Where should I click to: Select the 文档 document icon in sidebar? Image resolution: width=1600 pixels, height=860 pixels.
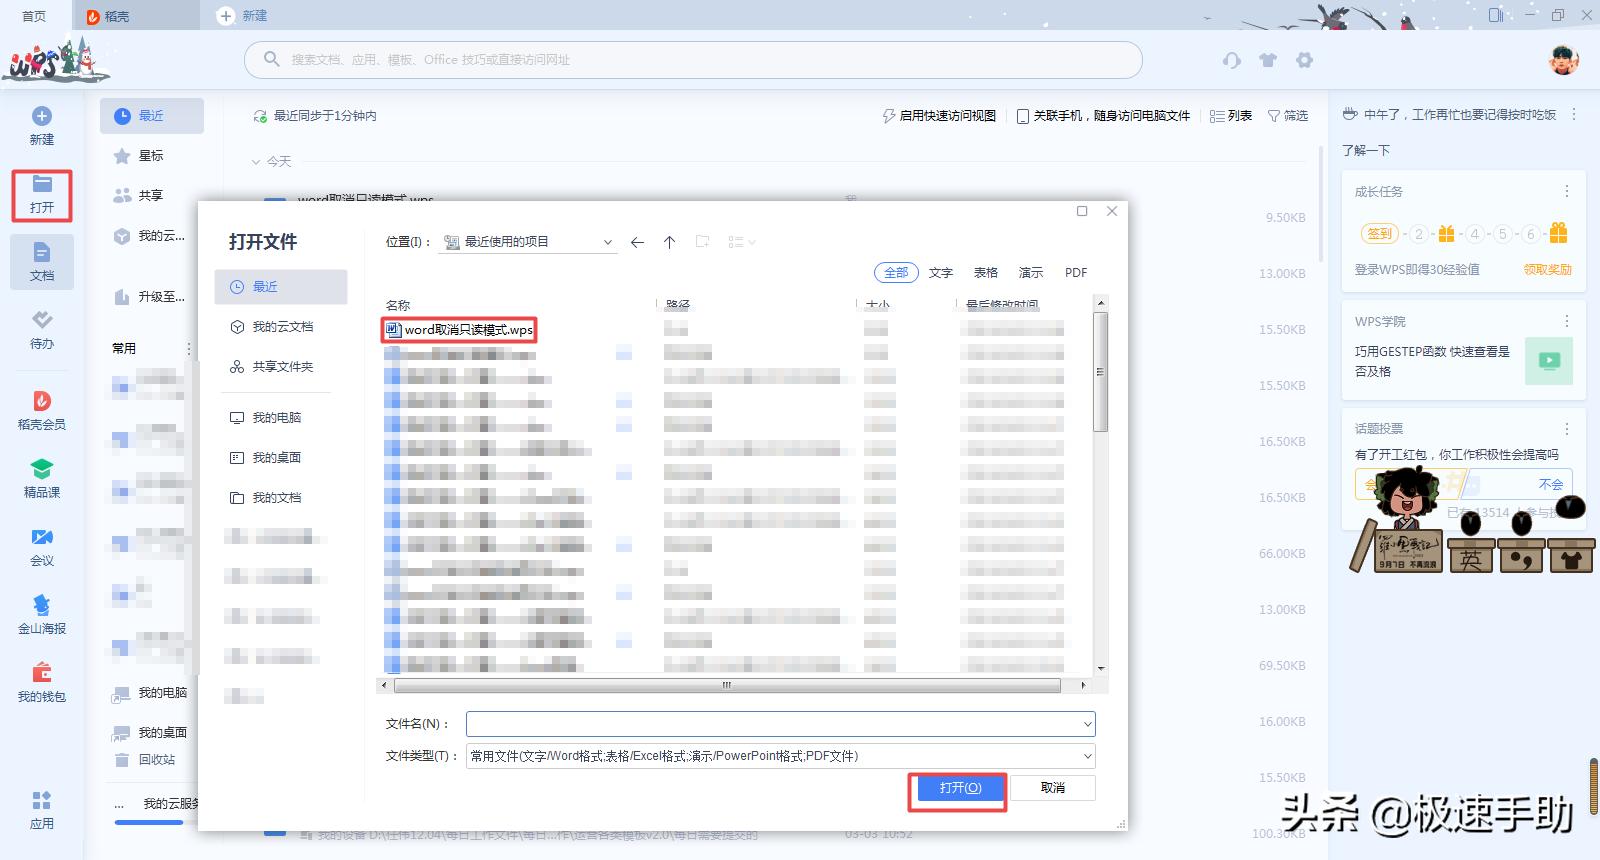42,252
